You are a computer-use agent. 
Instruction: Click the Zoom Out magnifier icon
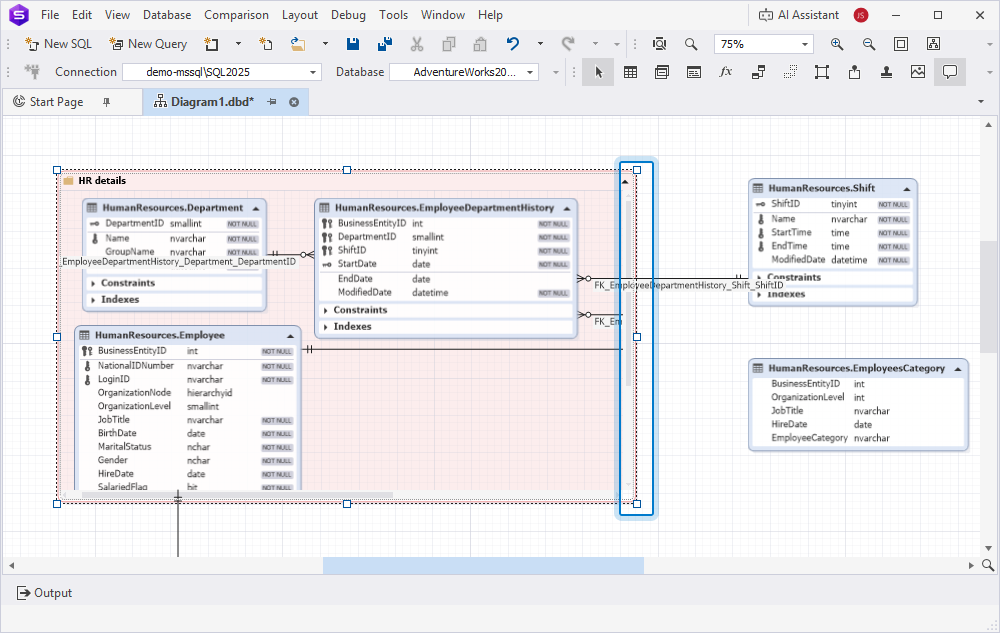[869, 44]
